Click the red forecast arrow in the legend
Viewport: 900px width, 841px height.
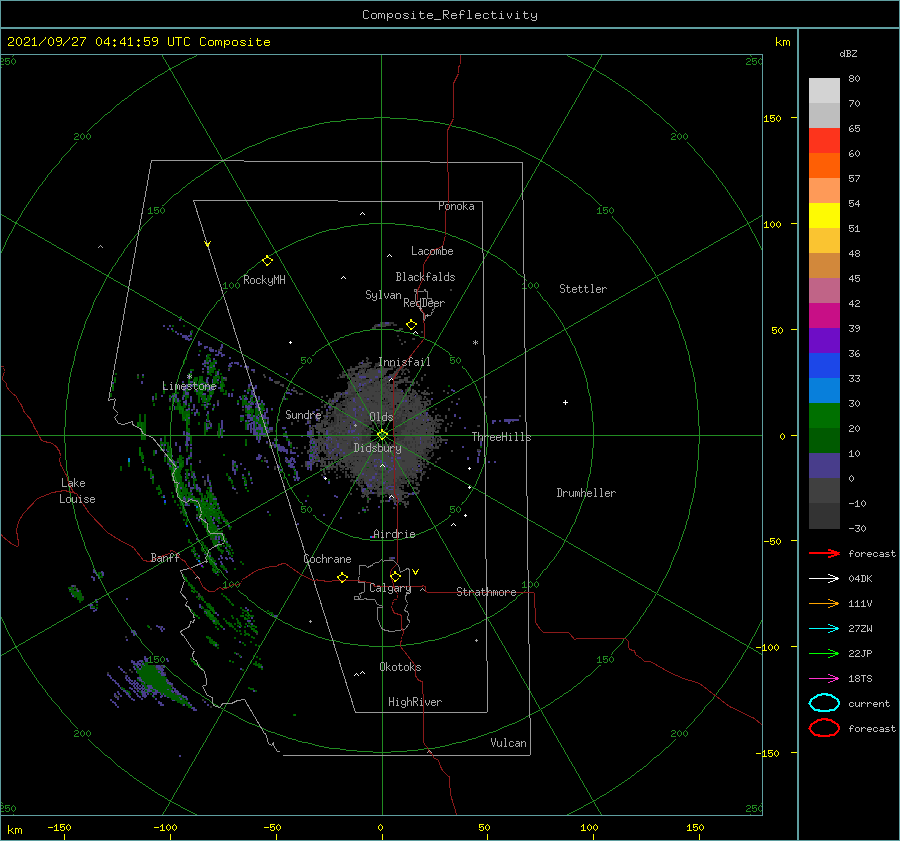click(x=824, y=553)
